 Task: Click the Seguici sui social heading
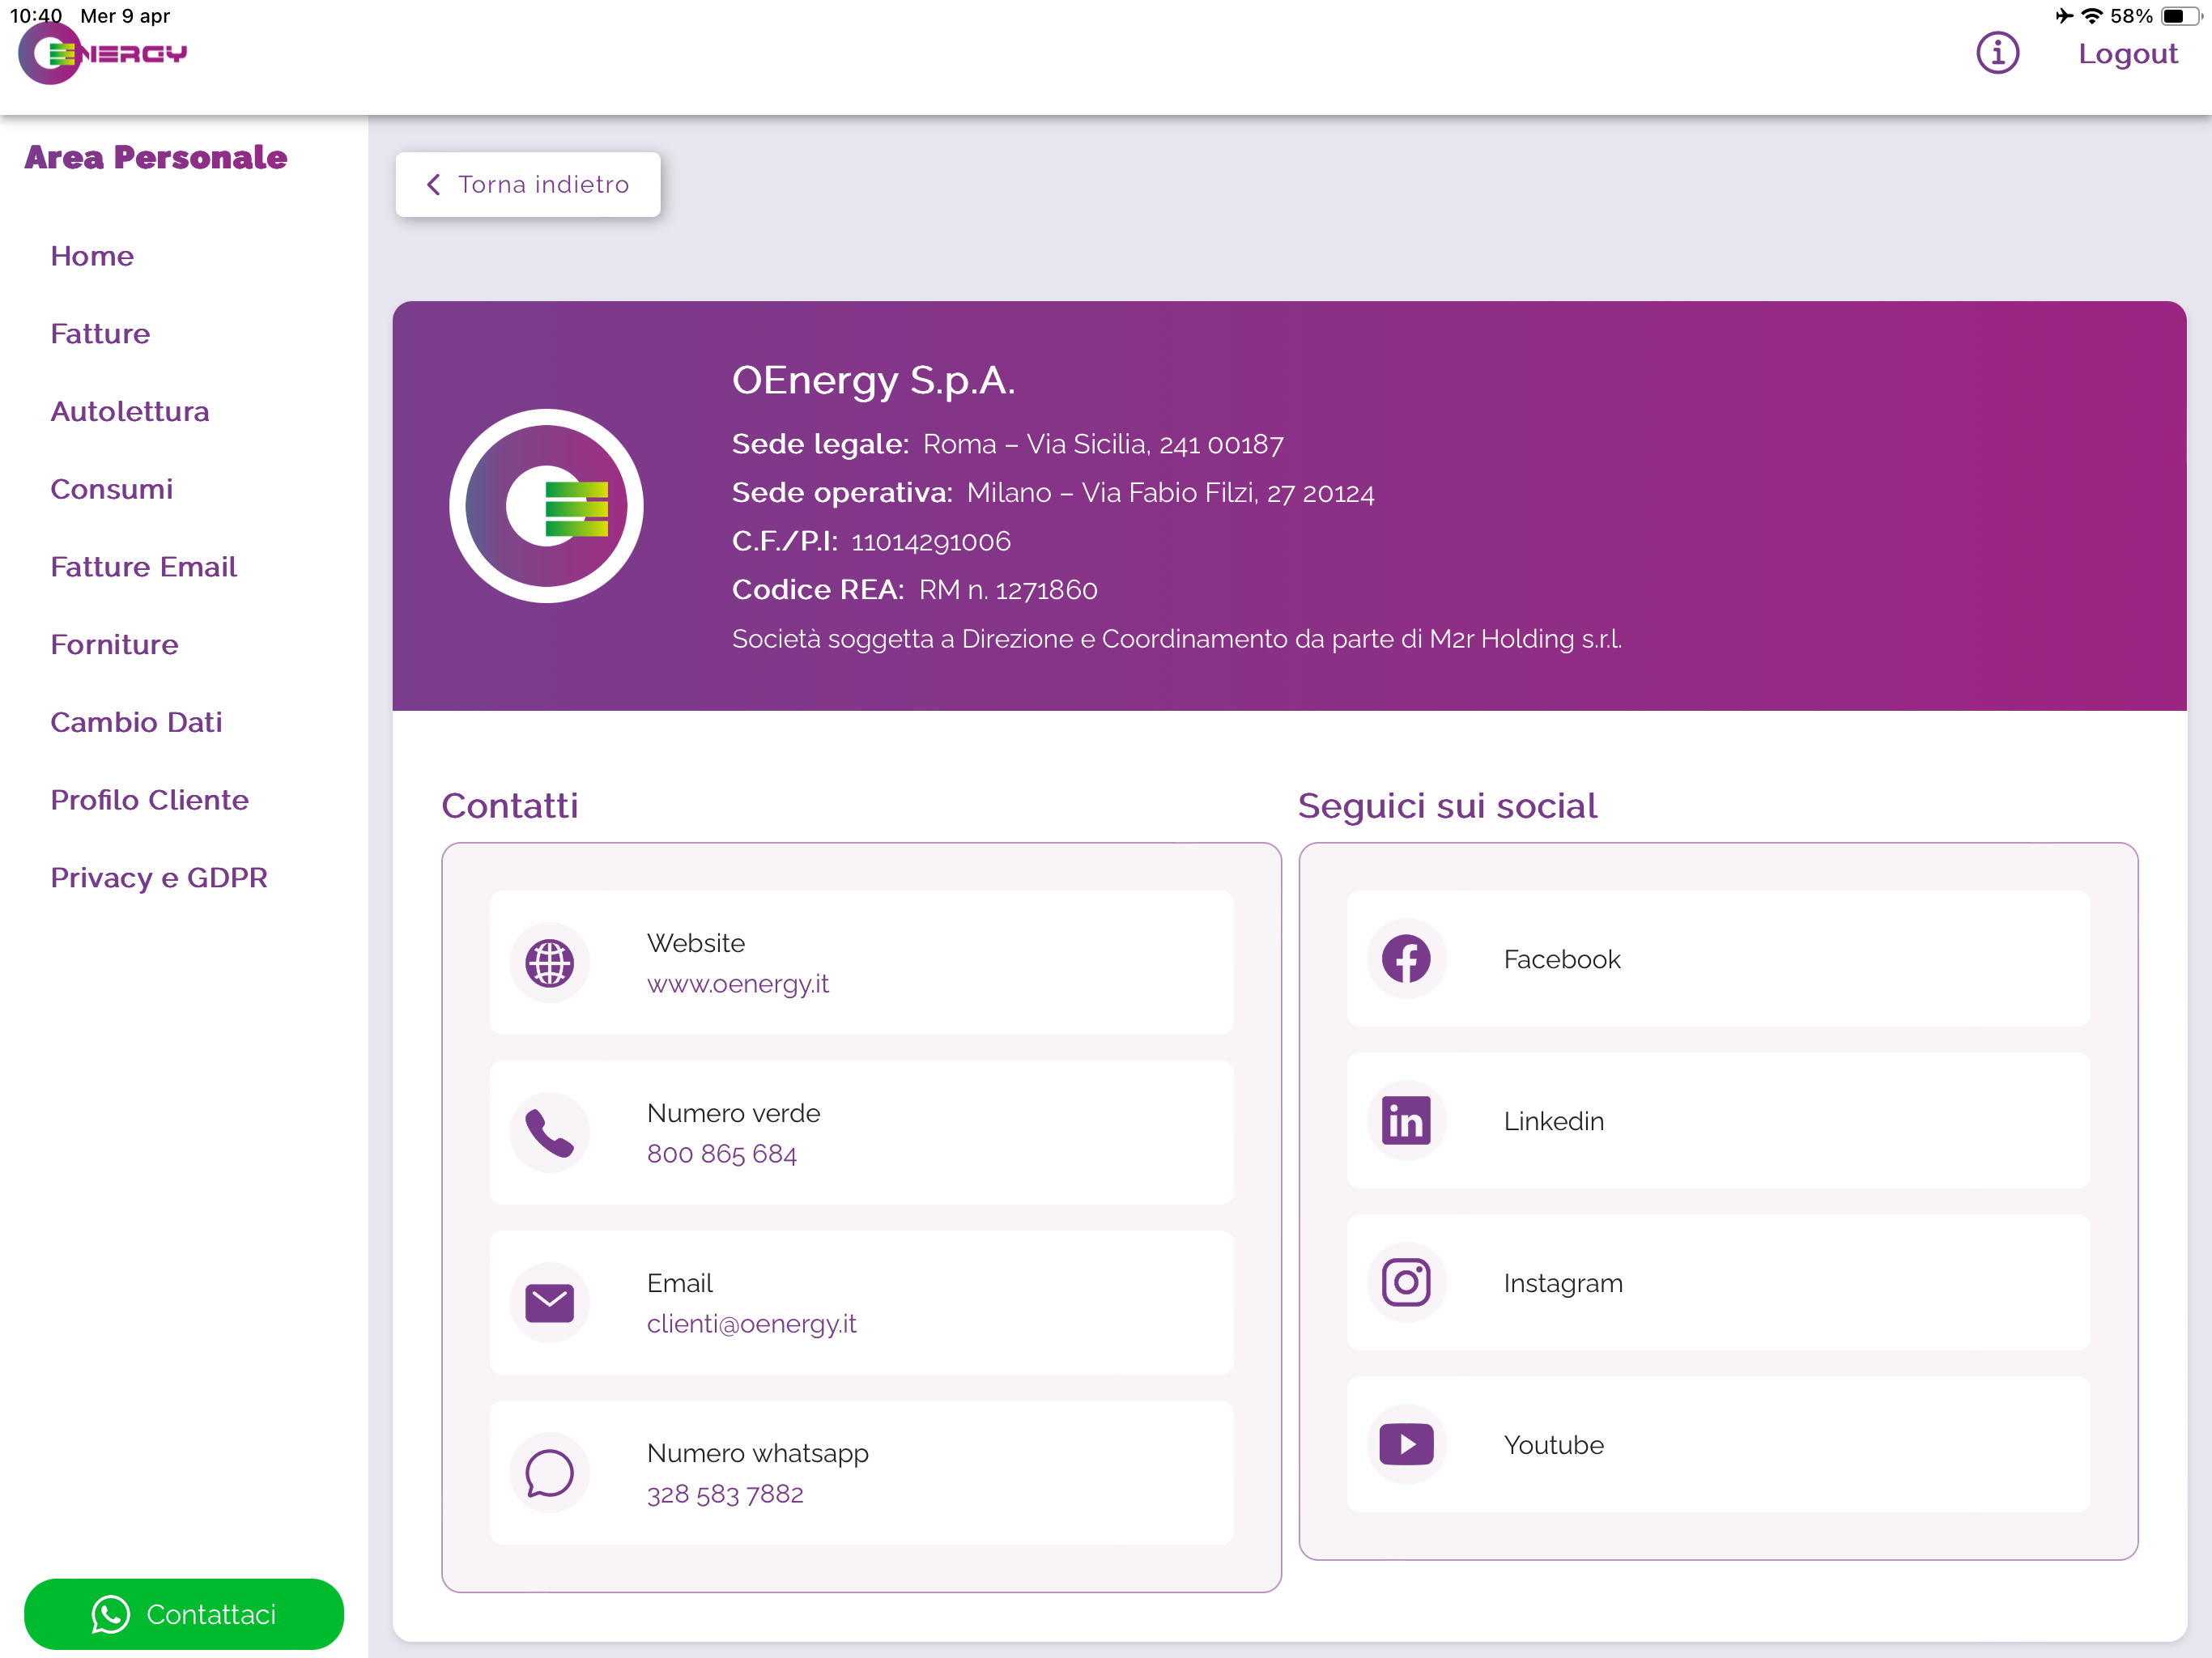click(1447, 806)
